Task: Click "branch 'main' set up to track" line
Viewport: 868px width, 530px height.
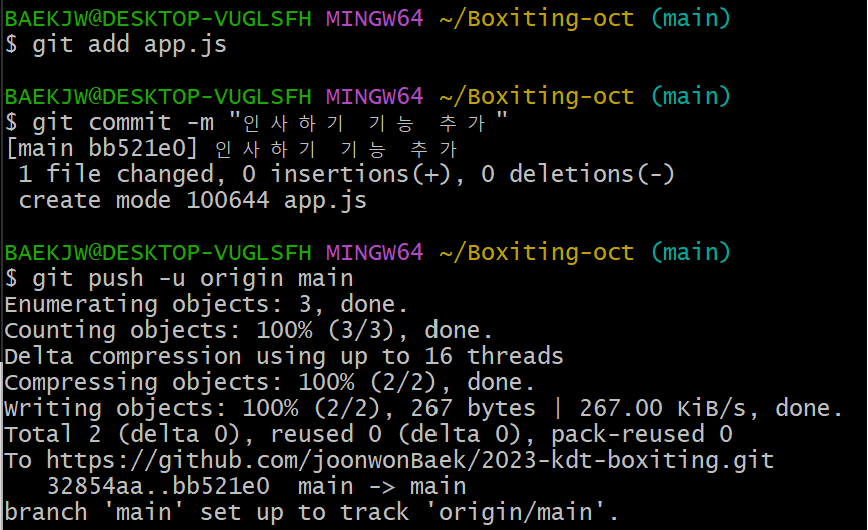Action: pos(311,512)
